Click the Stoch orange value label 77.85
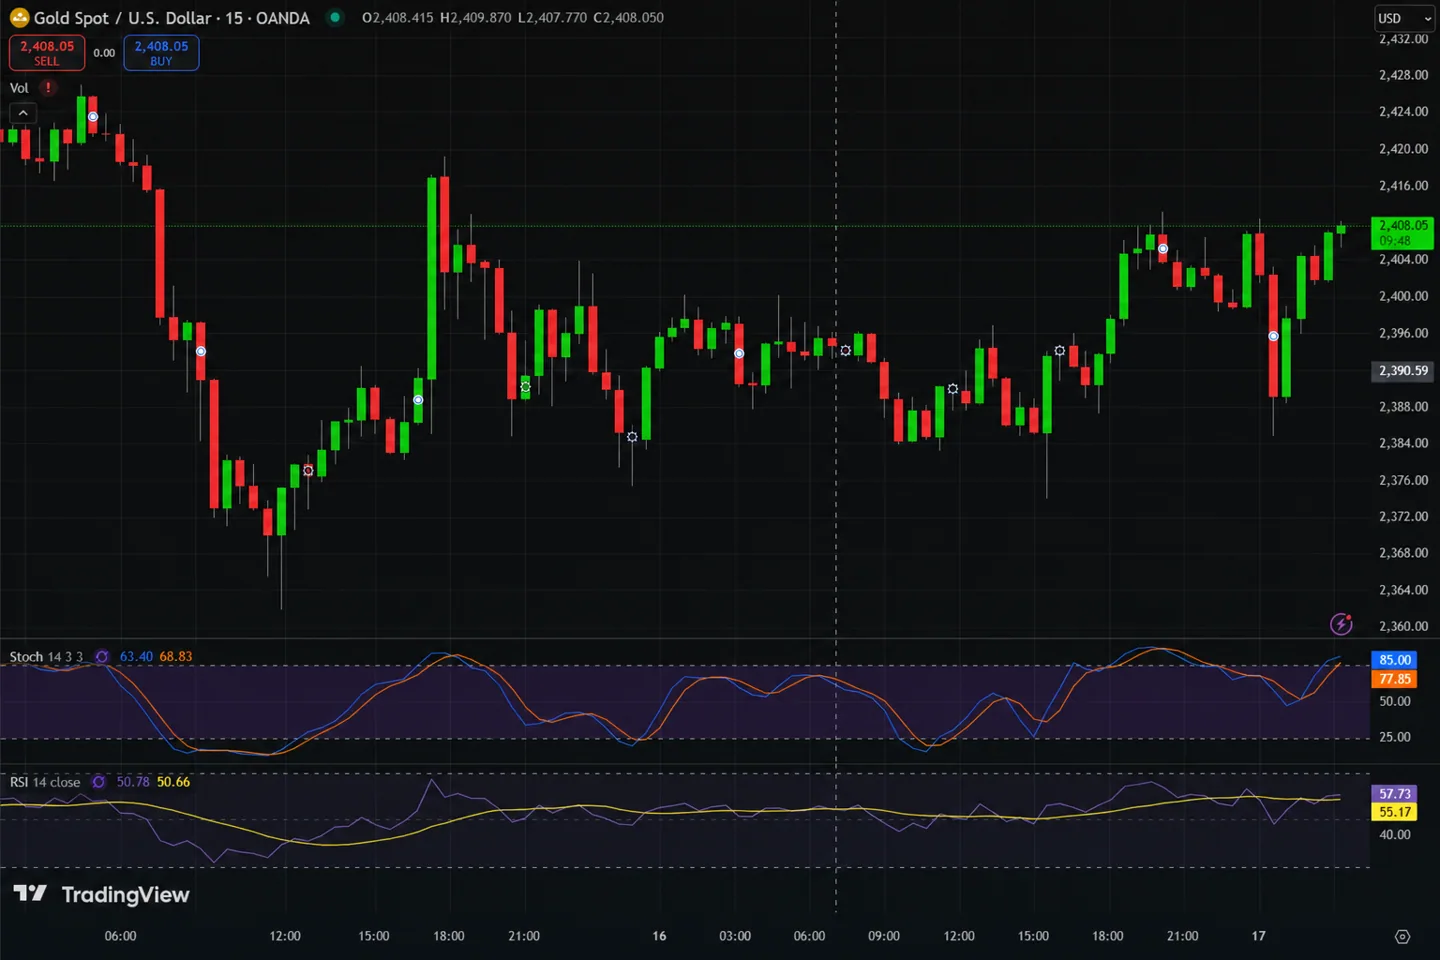Viewport: 1440px width, 960px height. coord(1395,679)
